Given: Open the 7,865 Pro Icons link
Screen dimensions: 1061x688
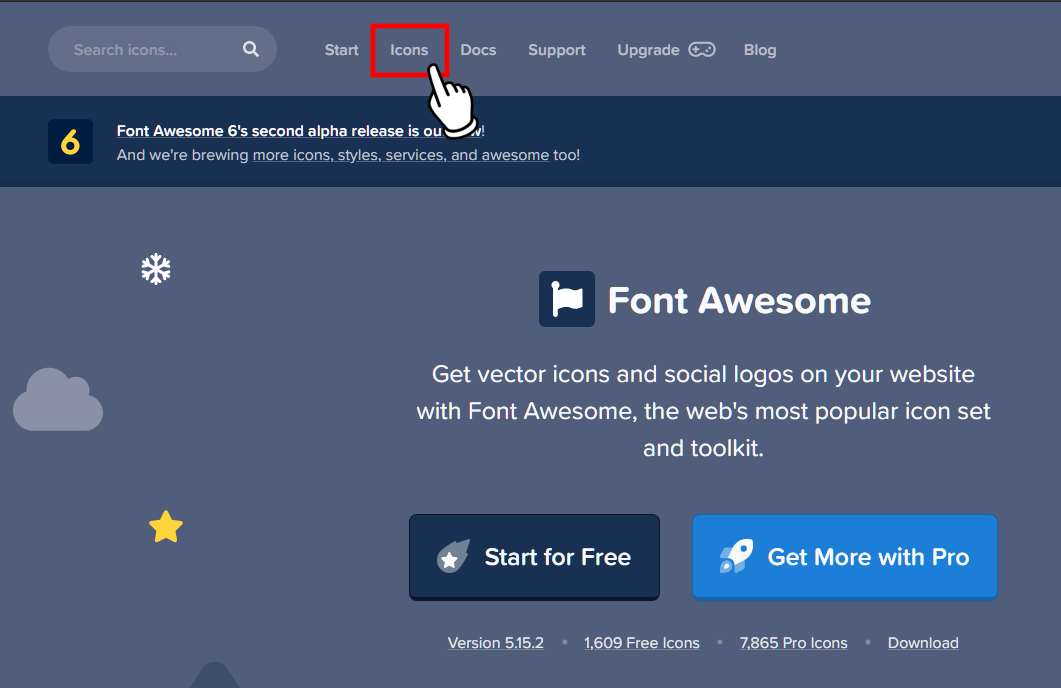Looking at the screenshot, I should click(793, 643).
